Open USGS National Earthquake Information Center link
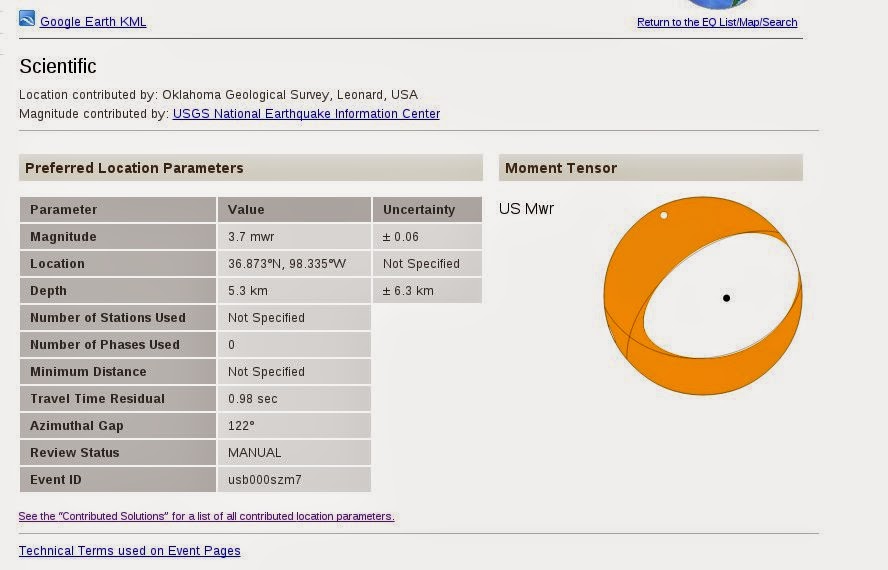888x570 pixels. (x=306, y=114)
